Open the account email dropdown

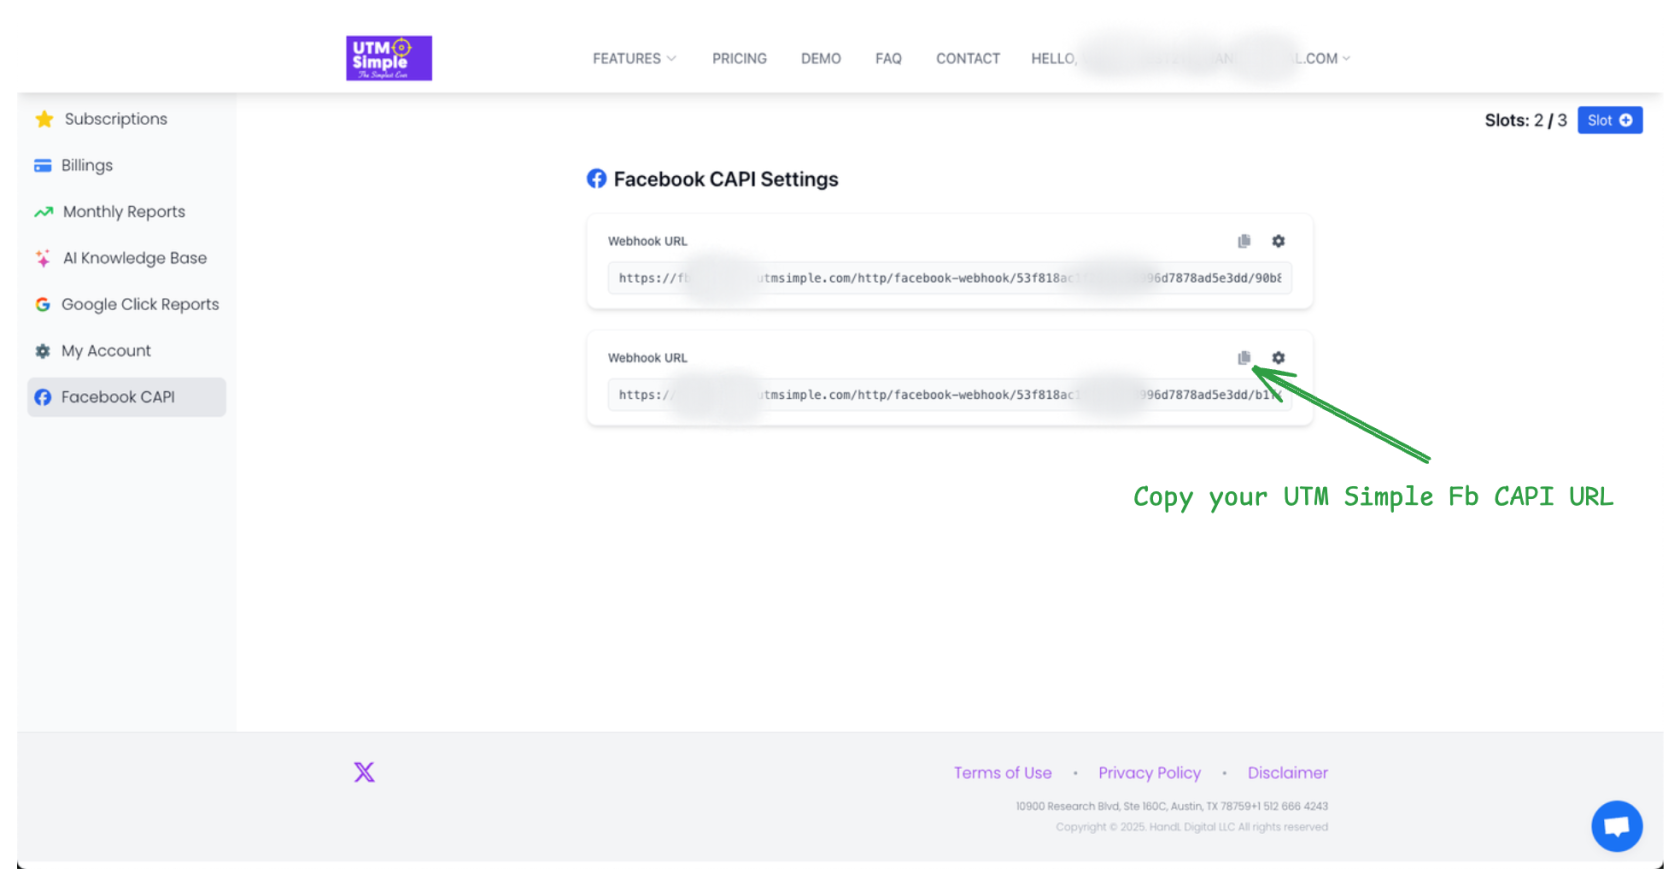click(1190, 59)
